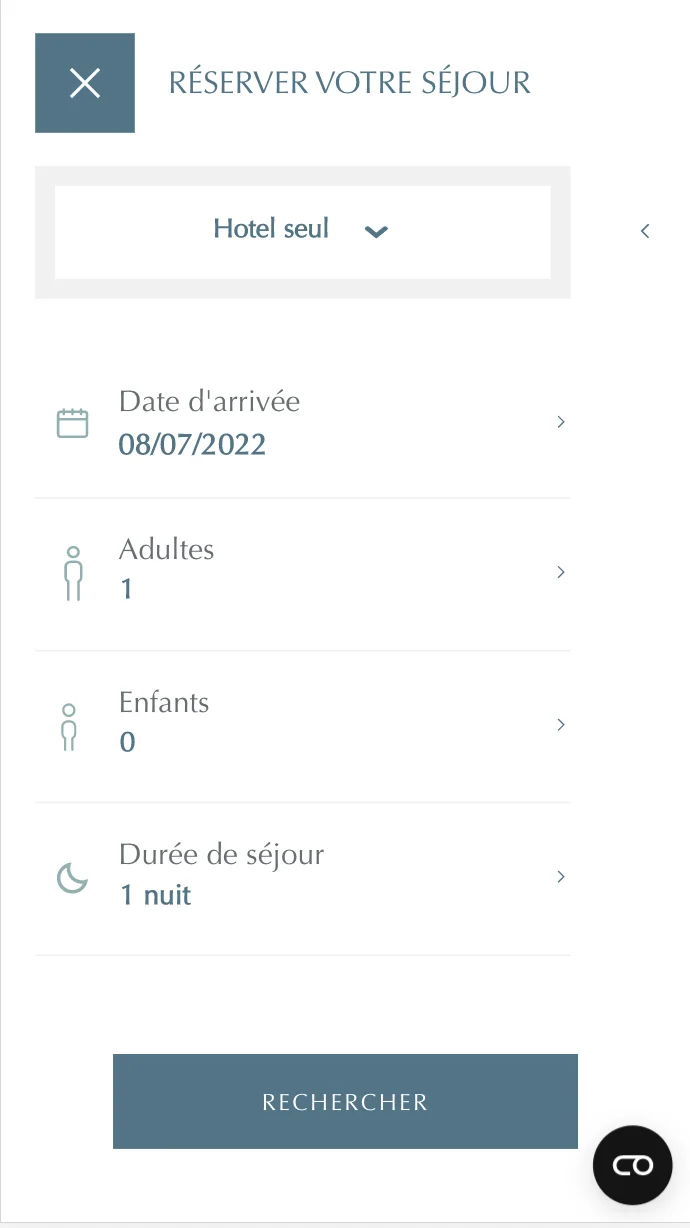
Task: Click the moon icon
Action: tap(72, 878)
